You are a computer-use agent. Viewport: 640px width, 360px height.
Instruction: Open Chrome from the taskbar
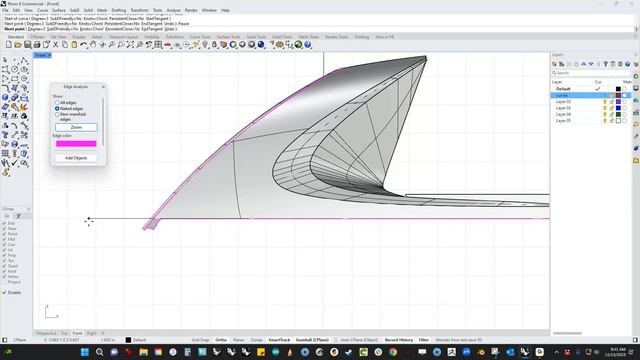[393, 352]
